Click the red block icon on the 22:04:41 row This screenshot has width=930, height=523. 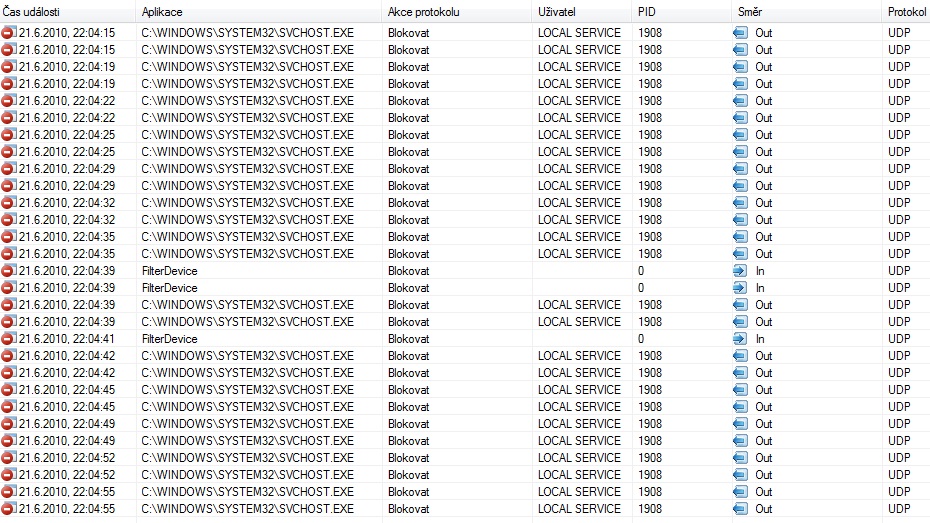(x=9, y=339)
